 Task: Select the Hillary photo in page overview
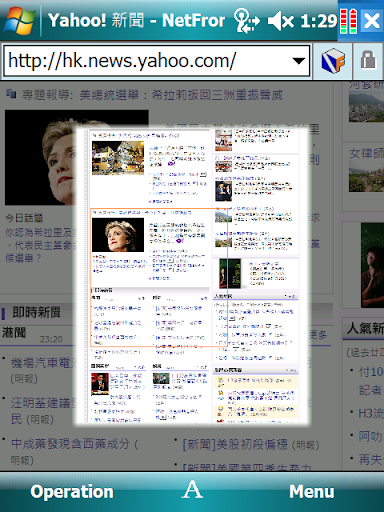click(x=118, y=235)
